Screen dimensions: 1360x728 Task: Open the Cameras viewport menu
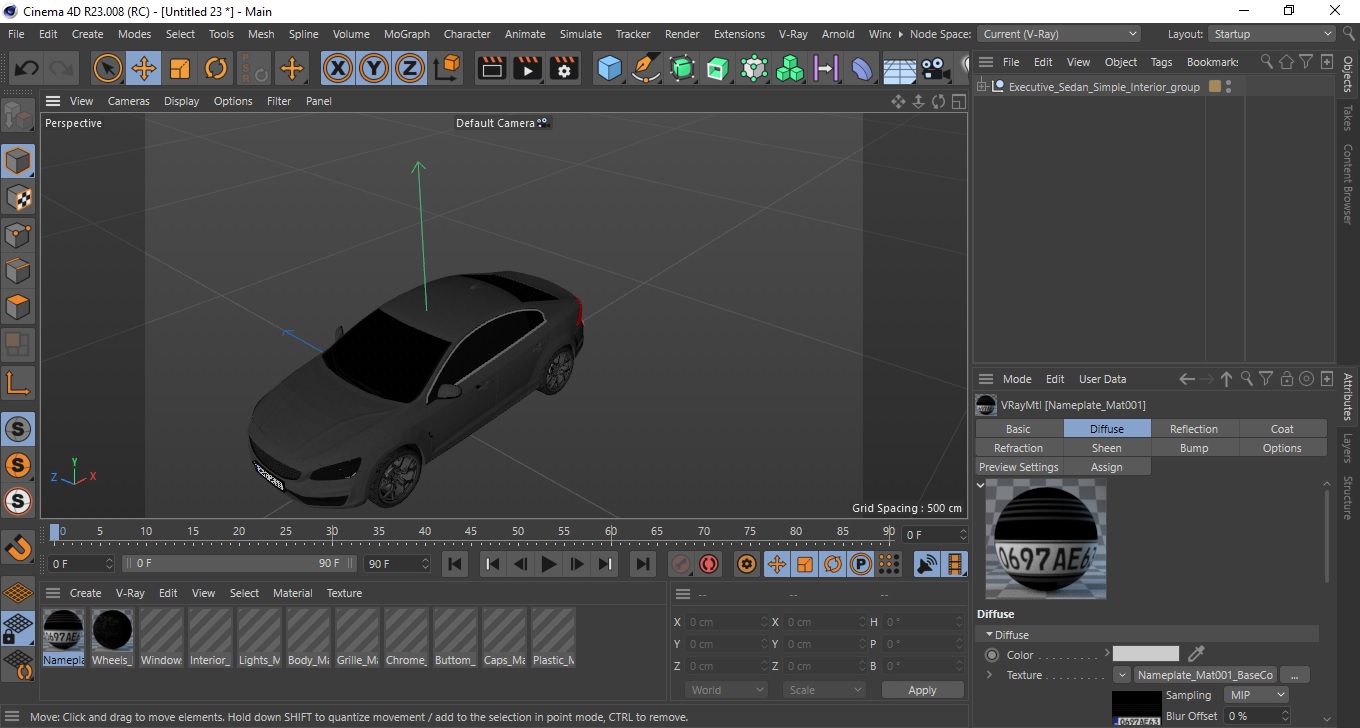tap(129, 101)
